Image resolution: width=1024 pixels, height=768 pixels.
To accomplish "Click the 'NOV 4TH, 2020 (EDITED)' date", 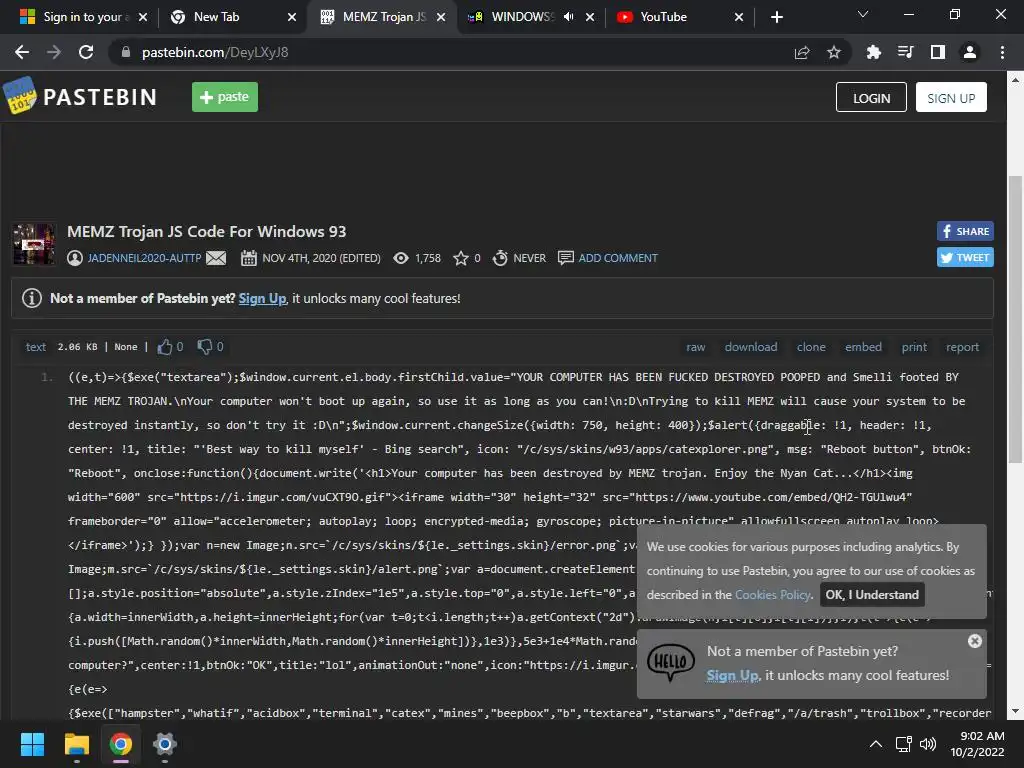I will click(x=321, y=258).
